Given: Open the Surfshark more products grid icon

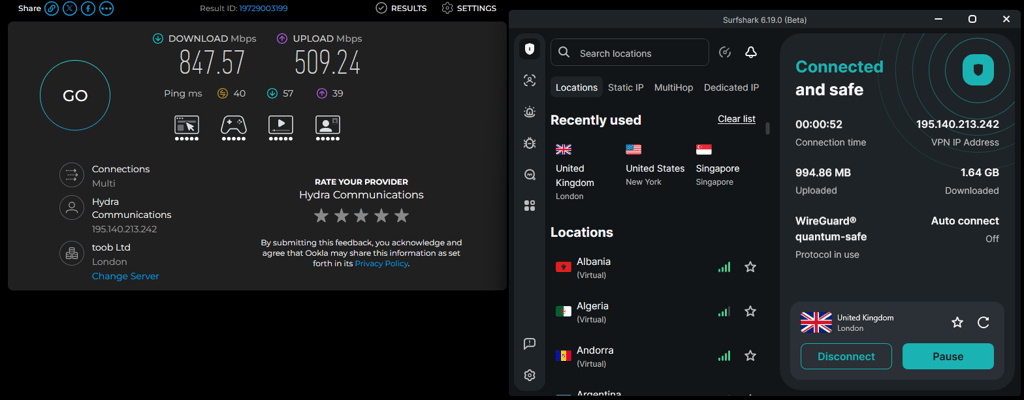Looking at the screenshot, I should (x=530, y=206).
